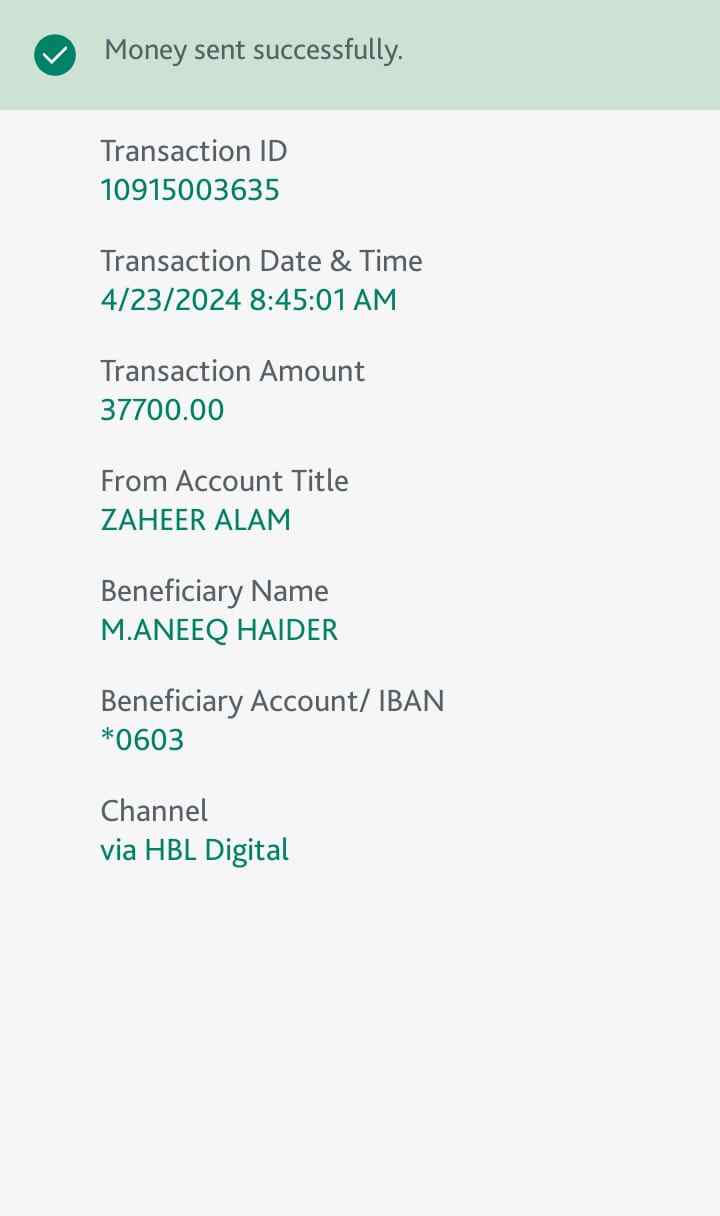Select the amount value 37700.00
The image size is (720, 1216).
pyautogui.click(x=162, y=410)
